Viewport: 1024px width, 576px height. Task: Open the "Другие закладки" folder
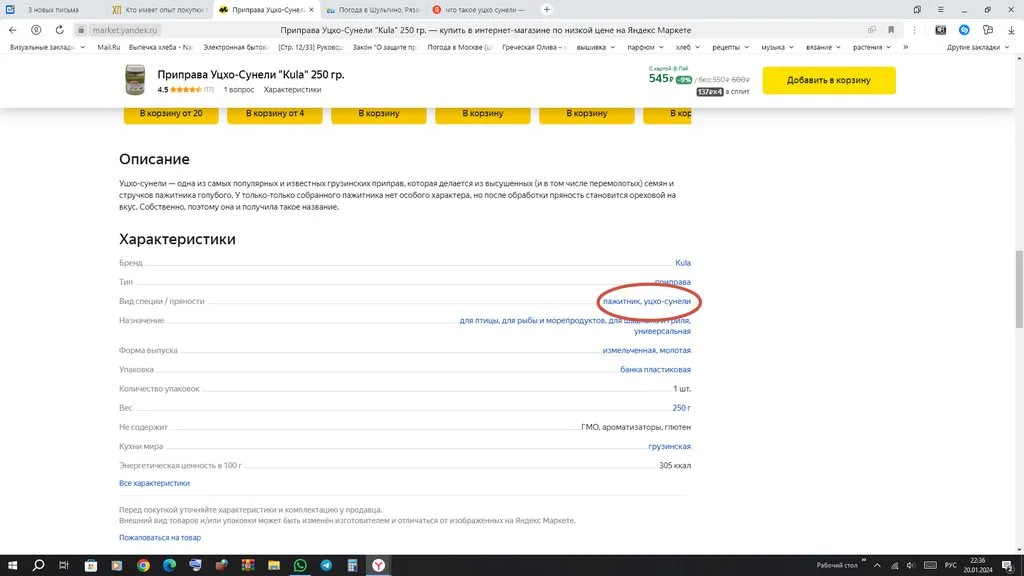pos(978,47)
